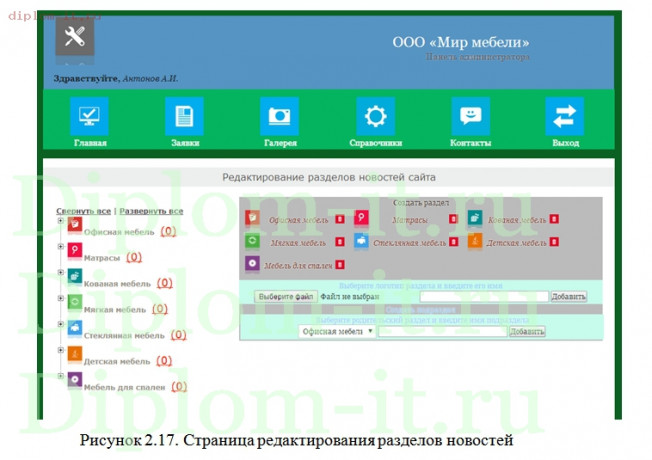Image resolution: width=652 pixels, height=460 pixels.
Task: Click the Выход arrows icon
Action: pyautogui.click(x=565, y=116)
